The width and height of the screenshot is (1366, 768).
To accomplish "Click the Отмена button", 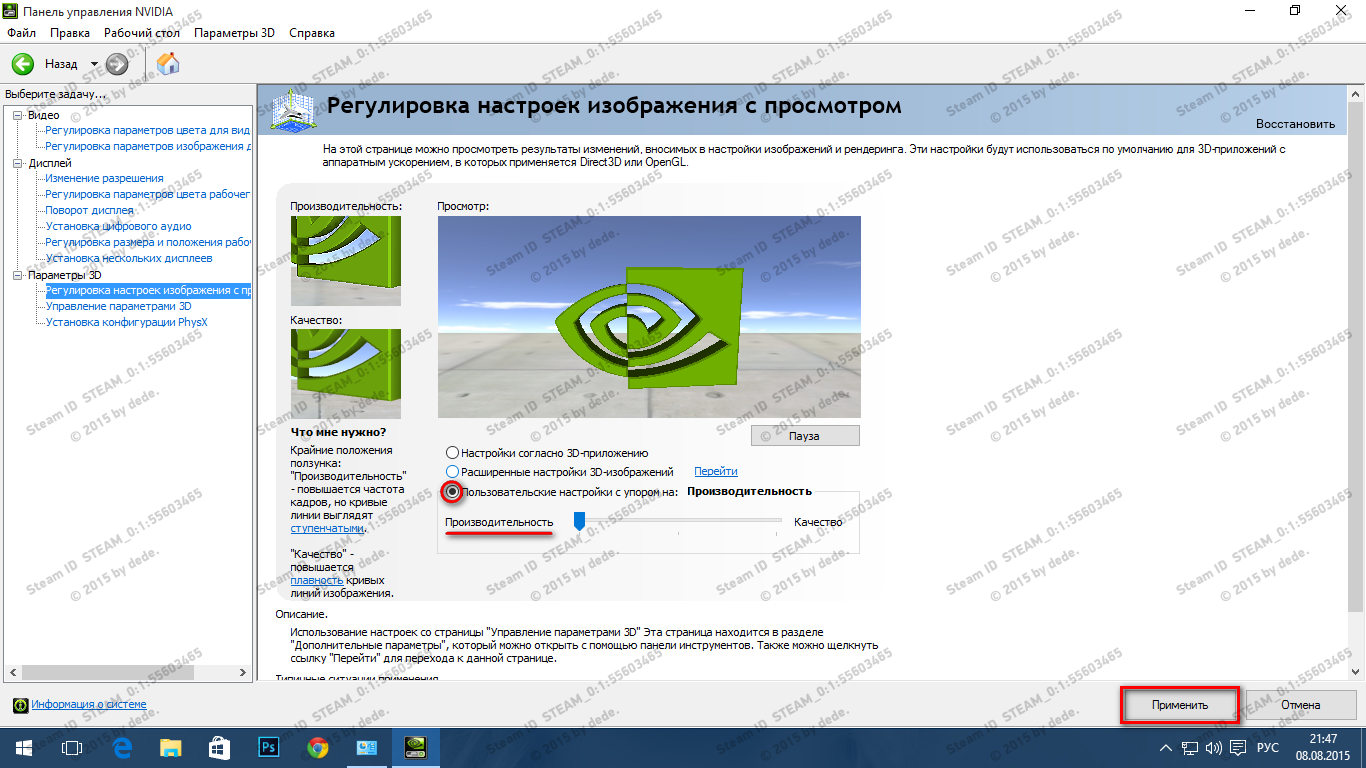I will [x=1301, y=705].
